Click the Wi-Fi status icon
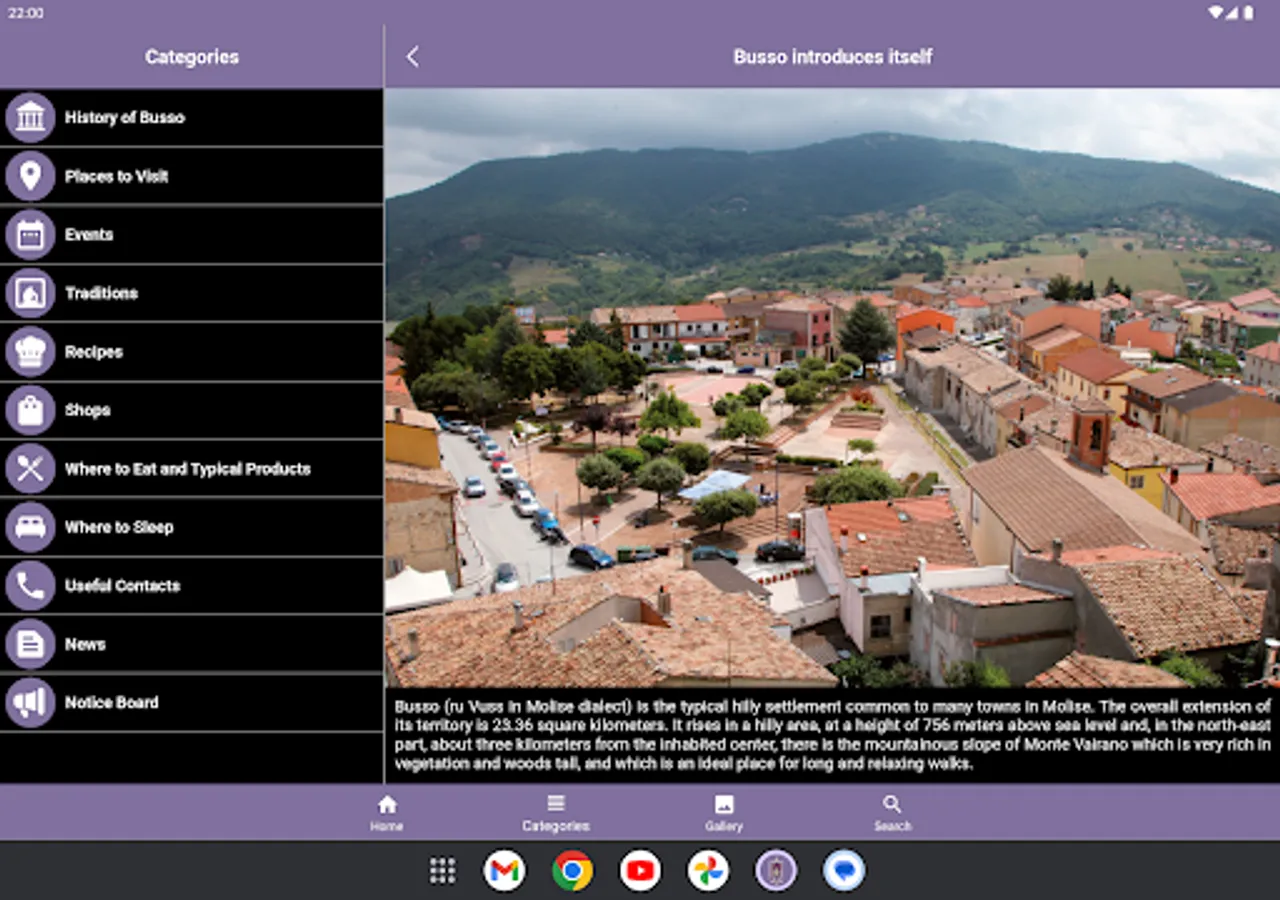 click(x=1215, y=13)
